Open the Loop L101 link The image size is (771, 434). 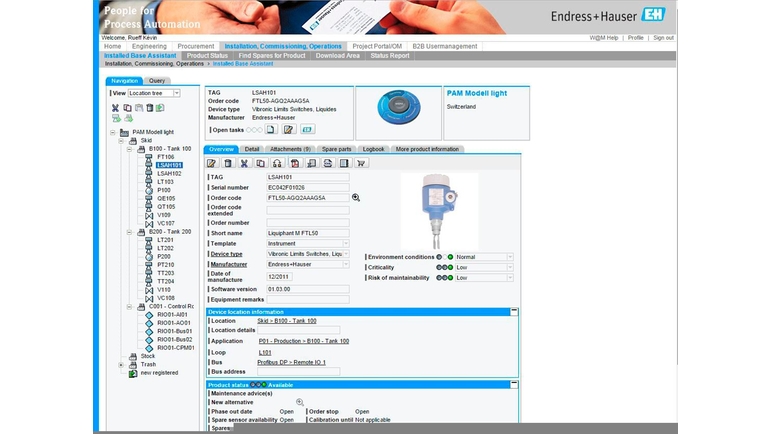[265, 353]
